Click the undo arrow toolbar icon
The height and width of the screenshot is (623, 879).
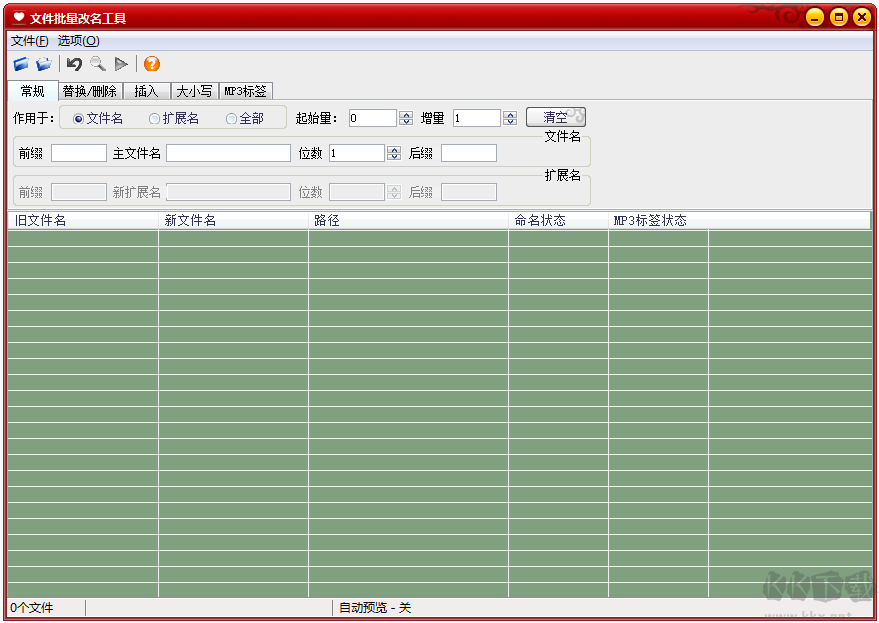click(x=74, y=64)
